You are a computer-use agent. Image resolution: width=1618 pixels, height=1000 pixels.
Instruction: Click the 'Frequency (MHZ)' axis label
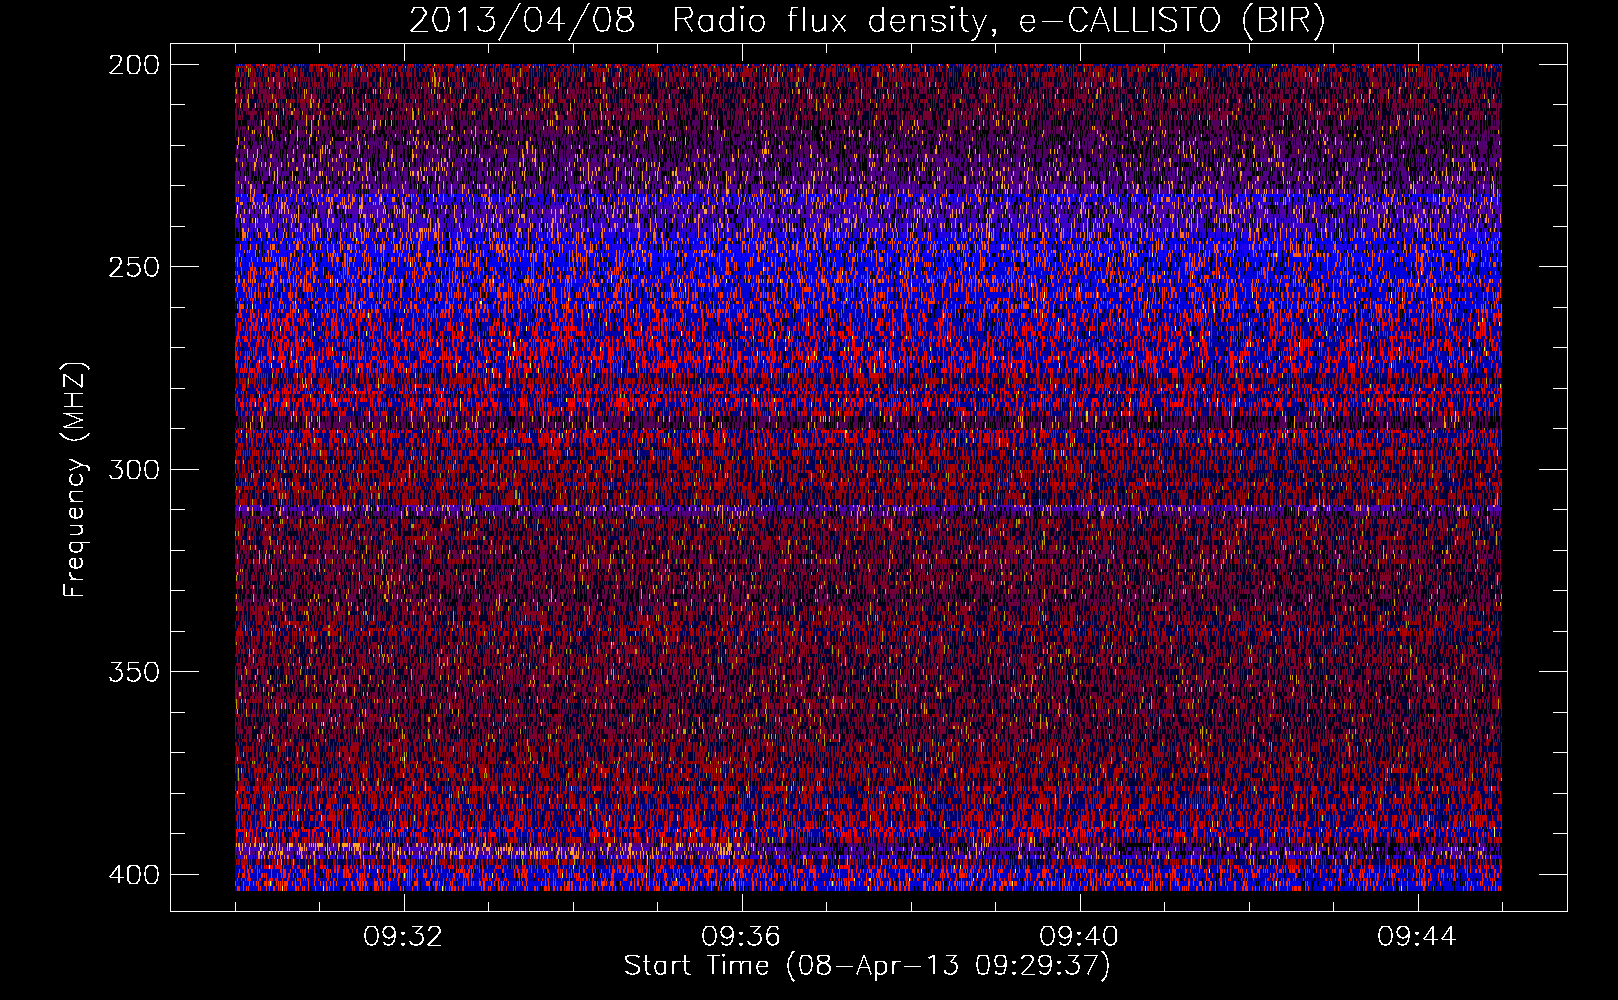tap(75, 479)
